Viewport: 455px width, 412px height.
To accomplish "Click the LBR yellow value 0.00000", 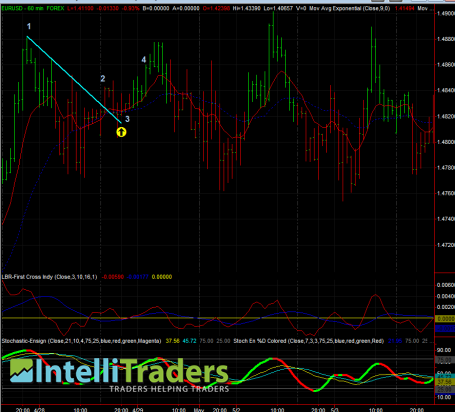I will pyautogui.click(x=162, y=277).
